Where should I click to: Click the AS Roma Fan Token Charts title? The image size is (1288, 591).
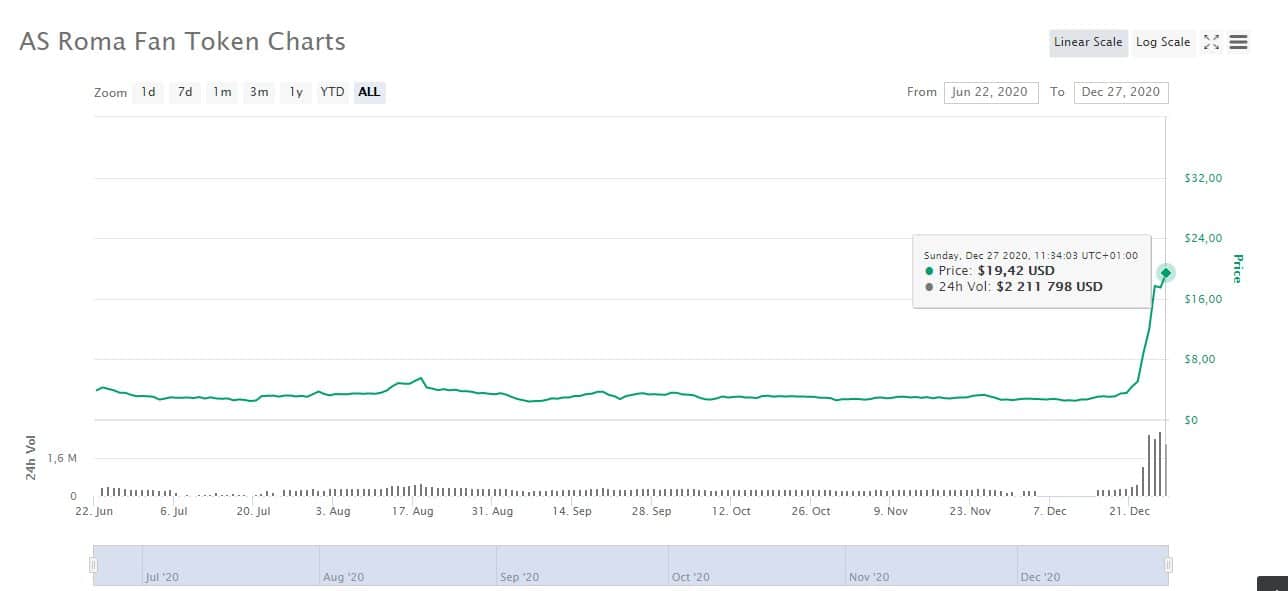[183, 42]
